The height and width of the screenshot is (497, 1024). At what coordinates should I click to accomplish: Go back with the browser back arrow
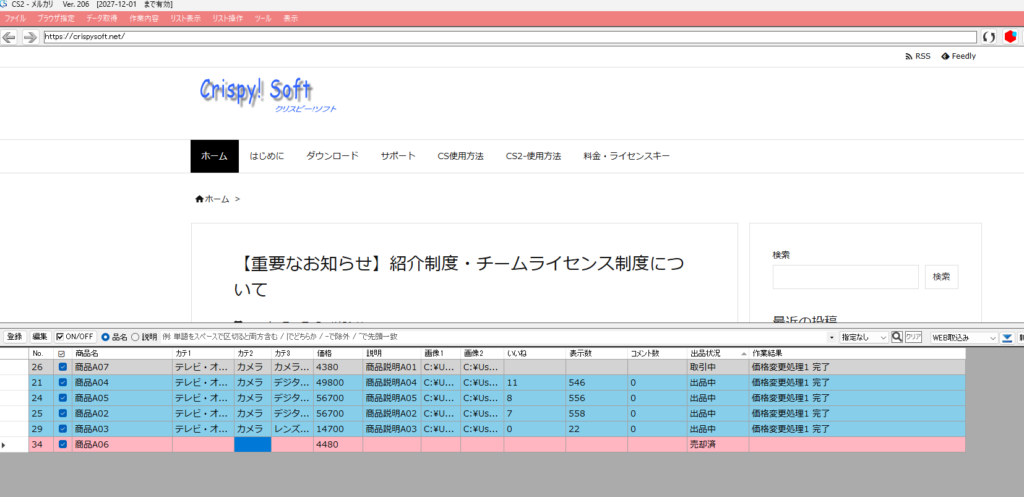(x=9, y=37)
